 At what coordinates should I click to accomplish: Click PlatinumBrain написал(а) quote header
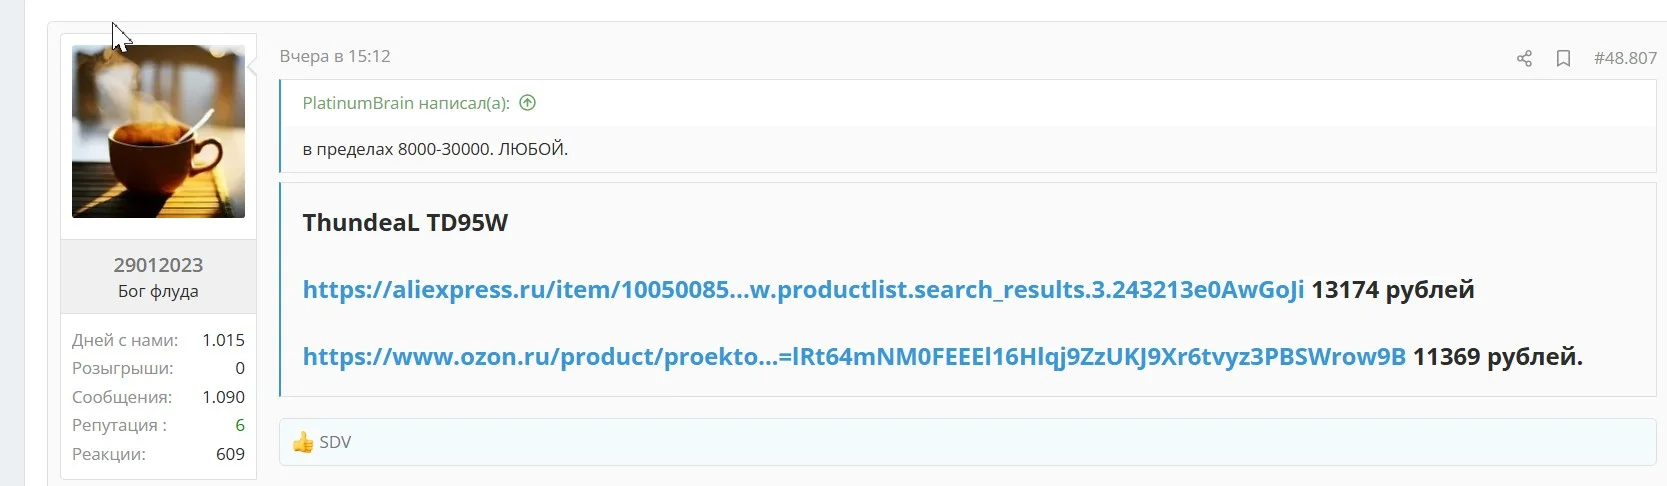coord(406,103)
